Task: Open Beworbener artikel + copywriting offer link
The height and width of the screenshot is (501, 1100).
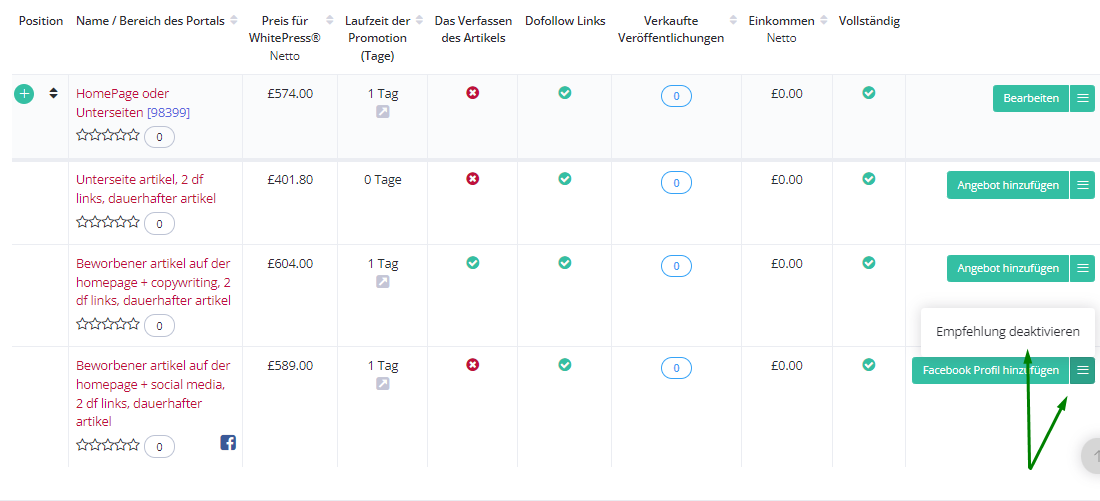Action: pos(153,282)
